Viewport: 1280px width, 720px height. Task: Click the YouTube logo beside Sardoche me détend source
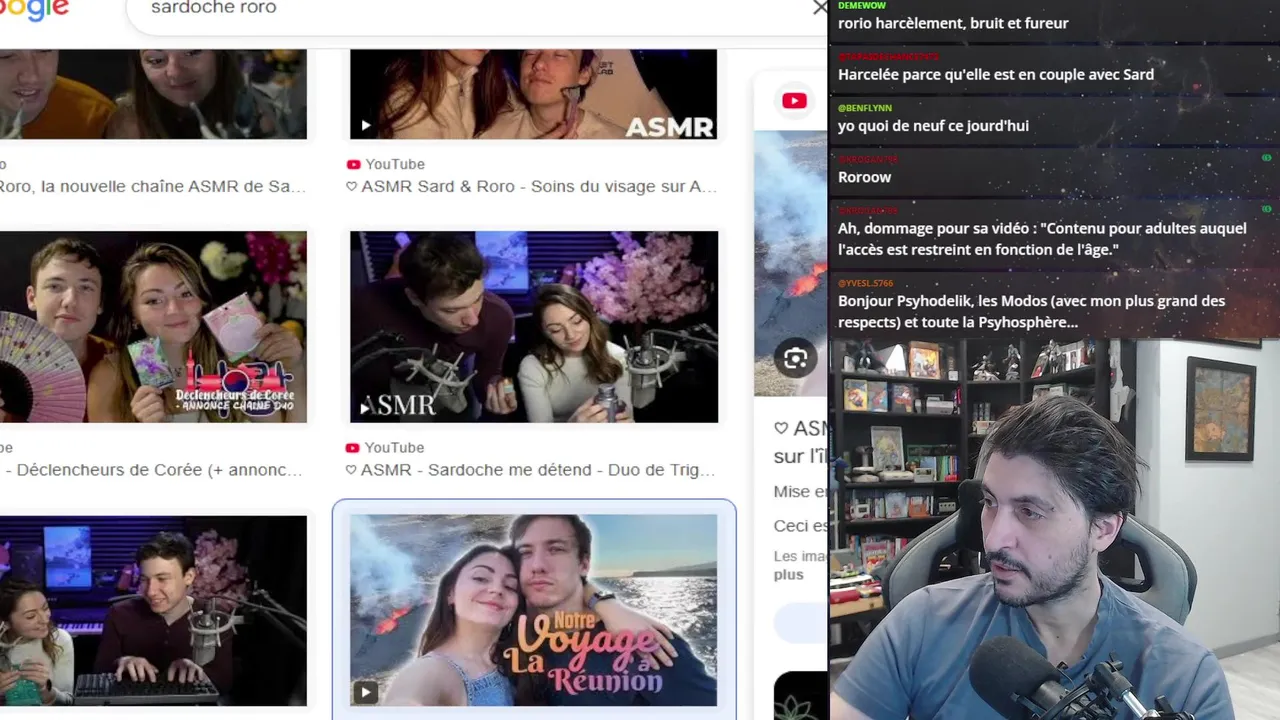tap(353, 447)
